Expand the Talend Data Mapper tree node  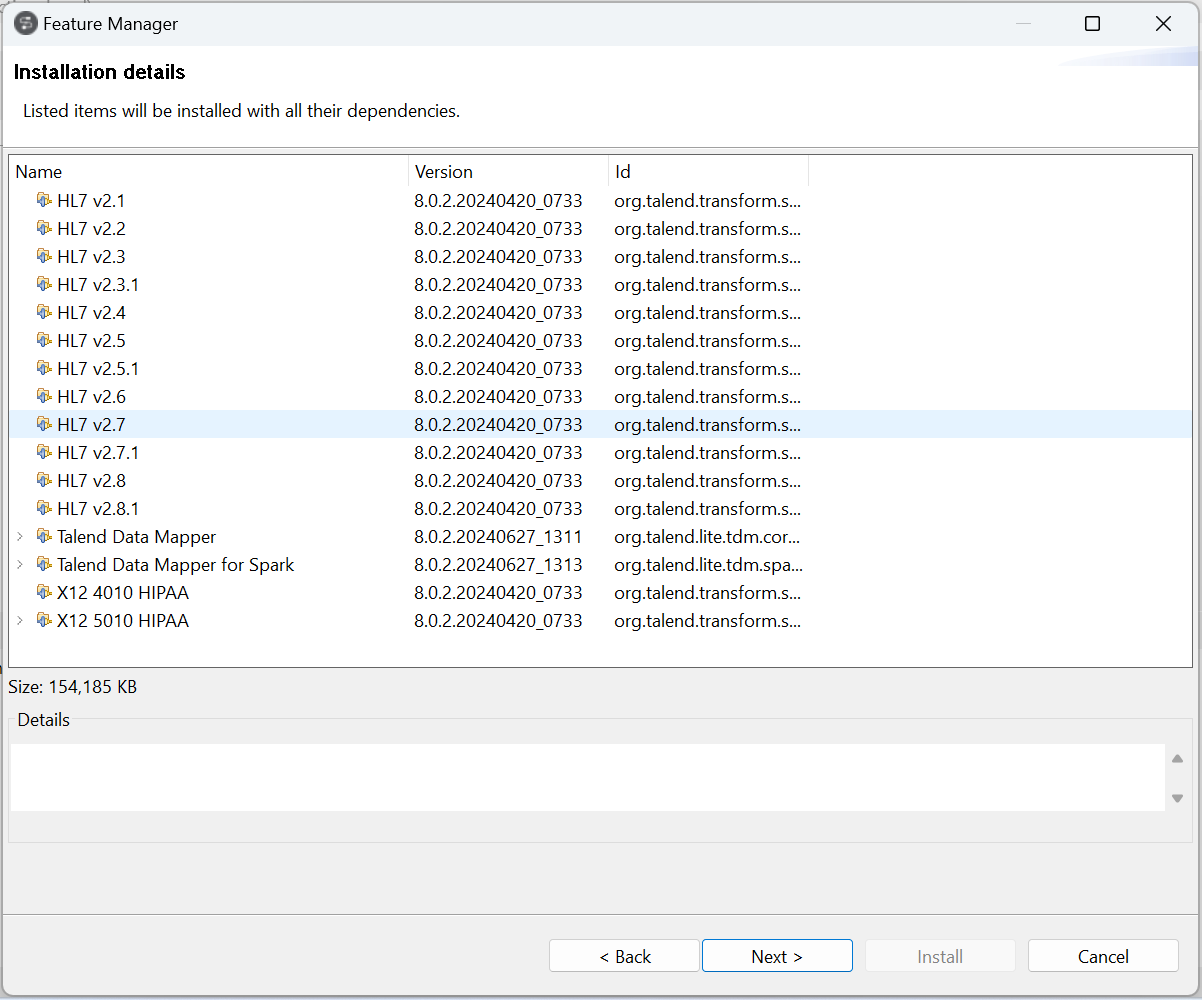[20, 537]
